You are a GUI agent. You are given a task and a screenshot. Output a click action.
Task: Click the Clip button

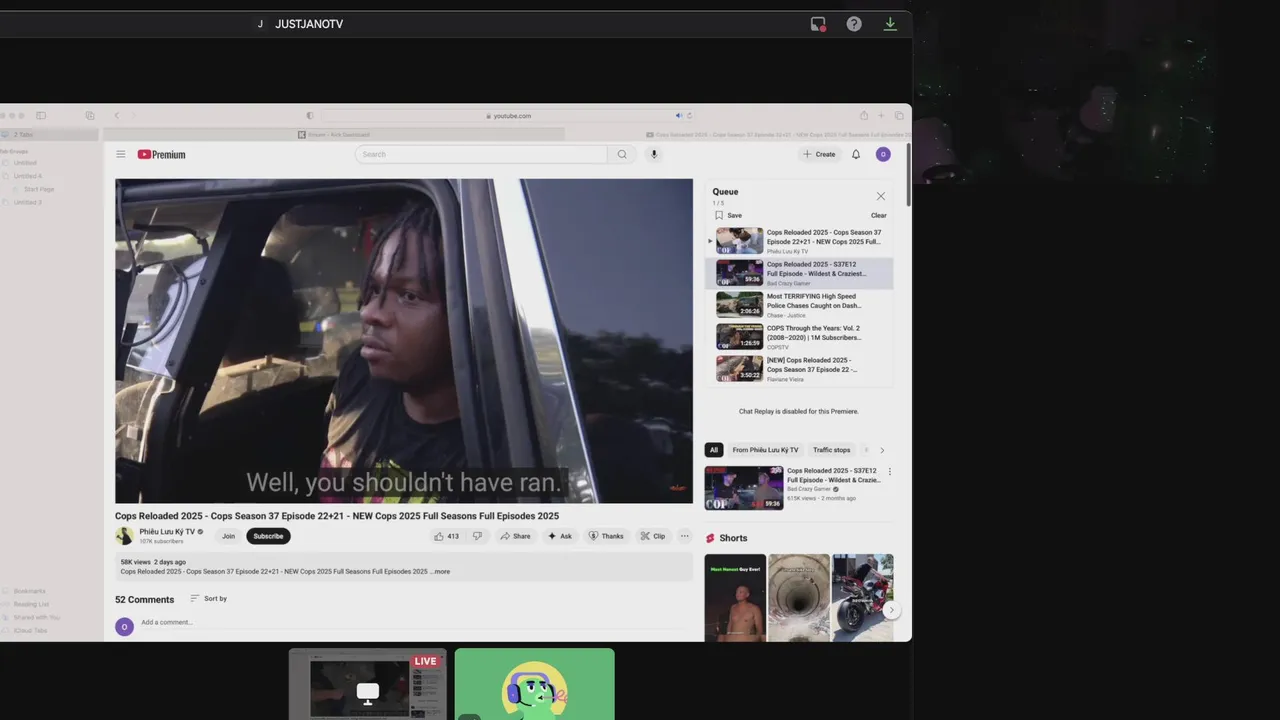[653, 536]
